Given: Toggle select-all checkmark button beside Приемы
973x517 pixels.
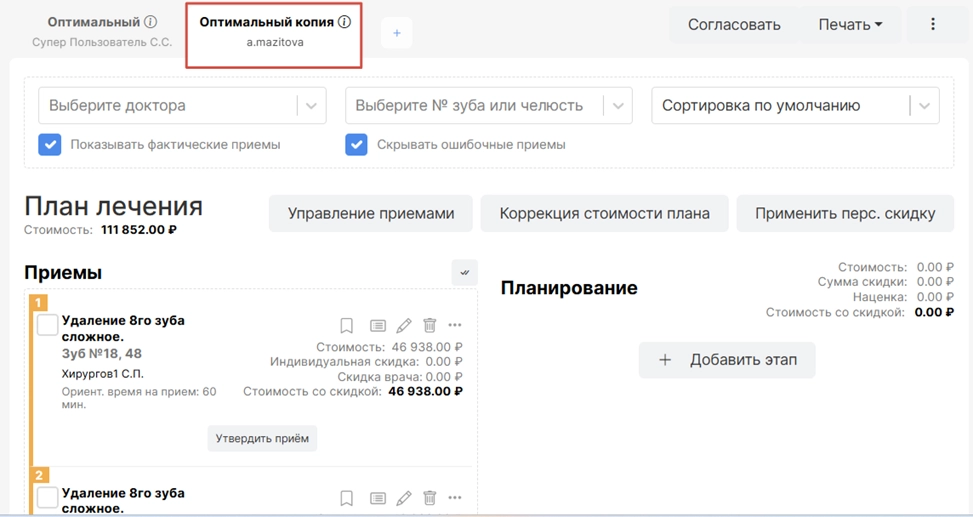Looking at the screenshot, I should pos(464,272).
